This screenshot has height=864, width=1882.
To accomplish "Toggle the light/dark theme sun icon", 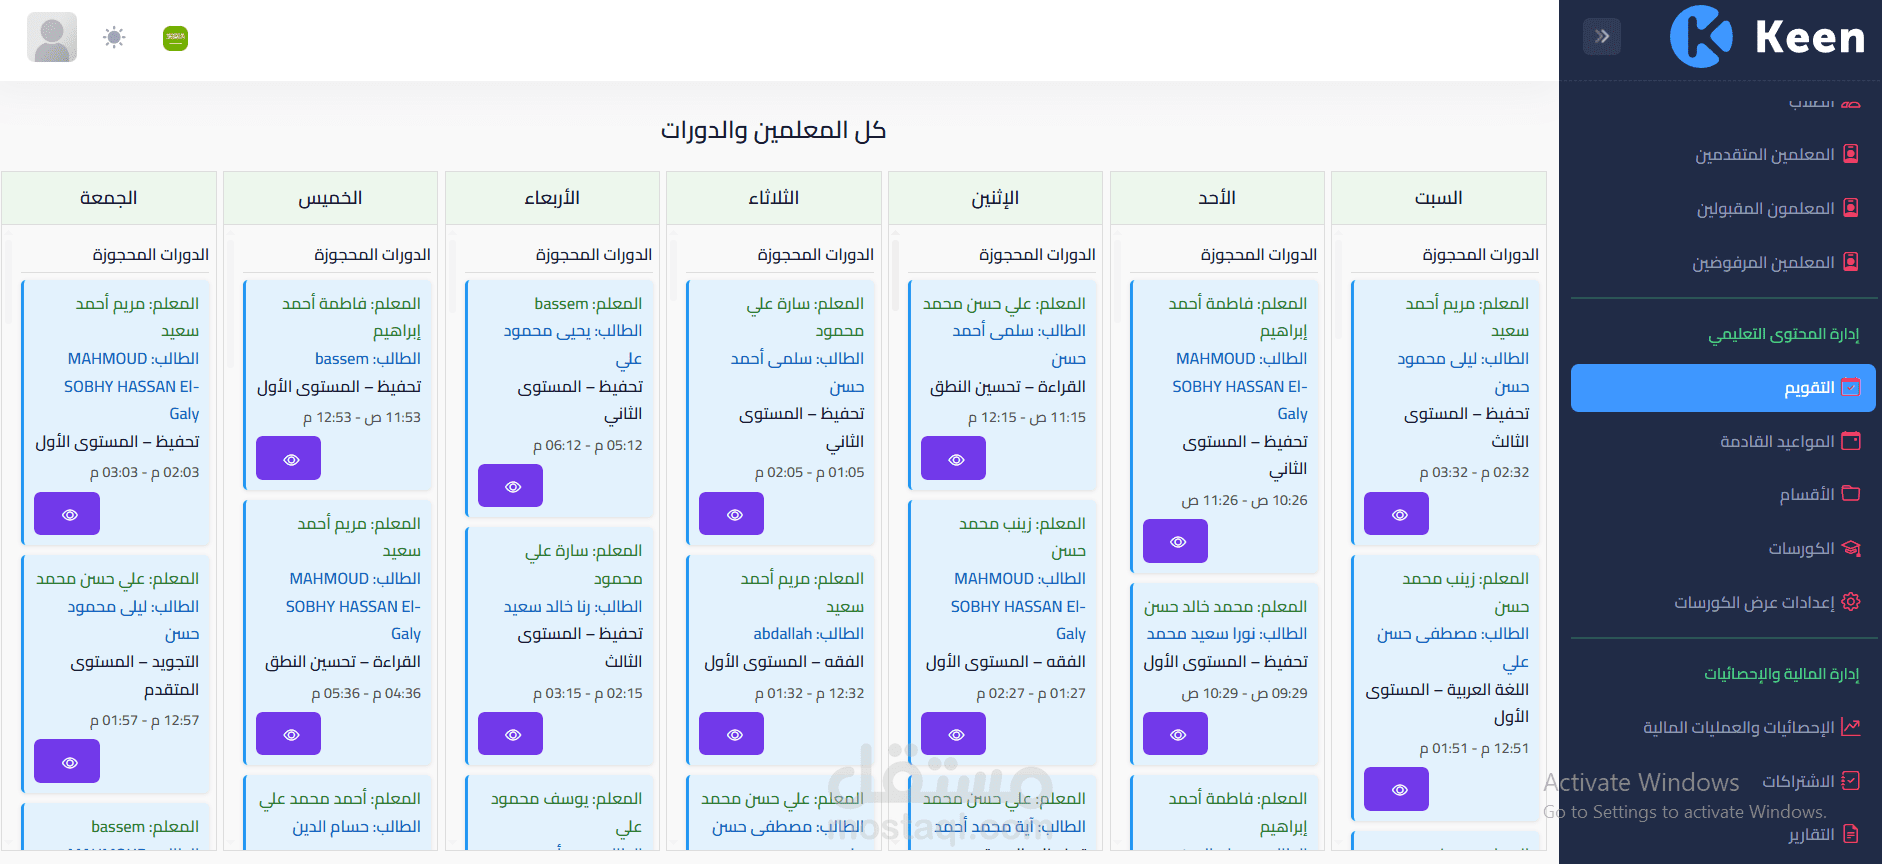I will tap(114, 38).
